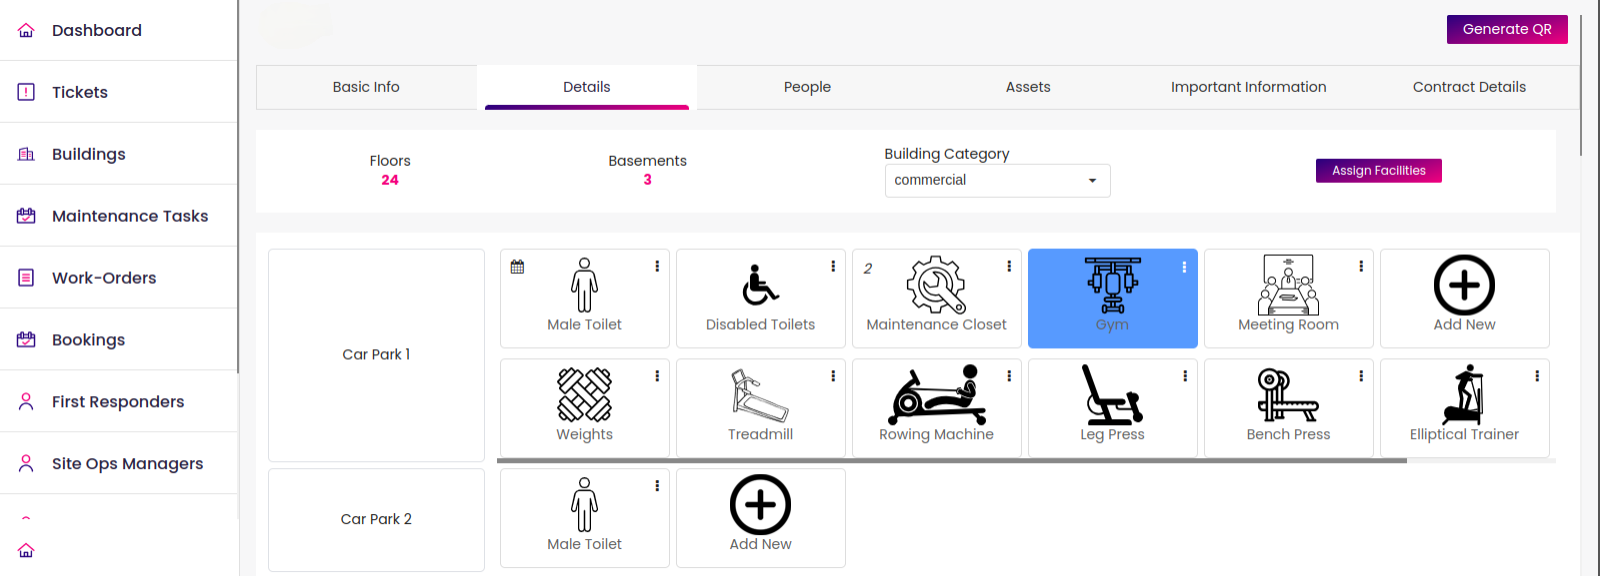The height and width of the screenshot is (576, 1600).
Task: Select the Car Park 2 area card
Action: tap(376, 520)
